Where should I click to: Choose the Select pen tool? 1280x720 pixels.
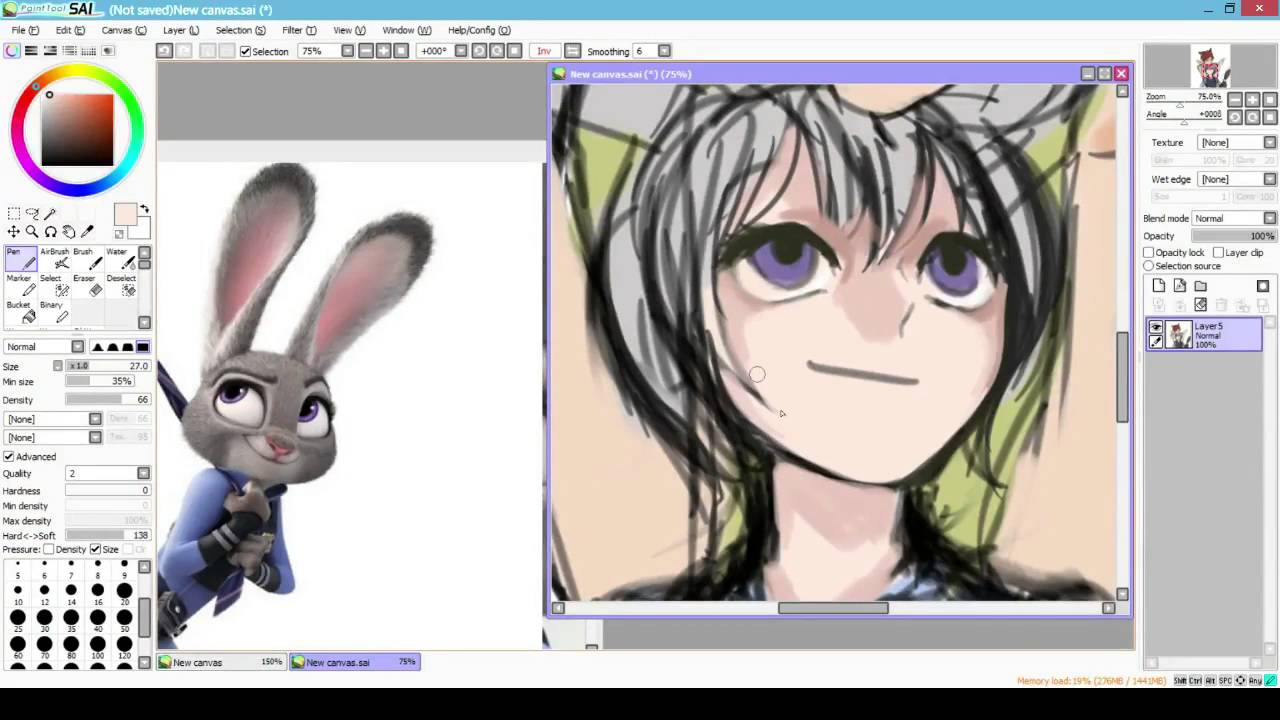point(55,285)
